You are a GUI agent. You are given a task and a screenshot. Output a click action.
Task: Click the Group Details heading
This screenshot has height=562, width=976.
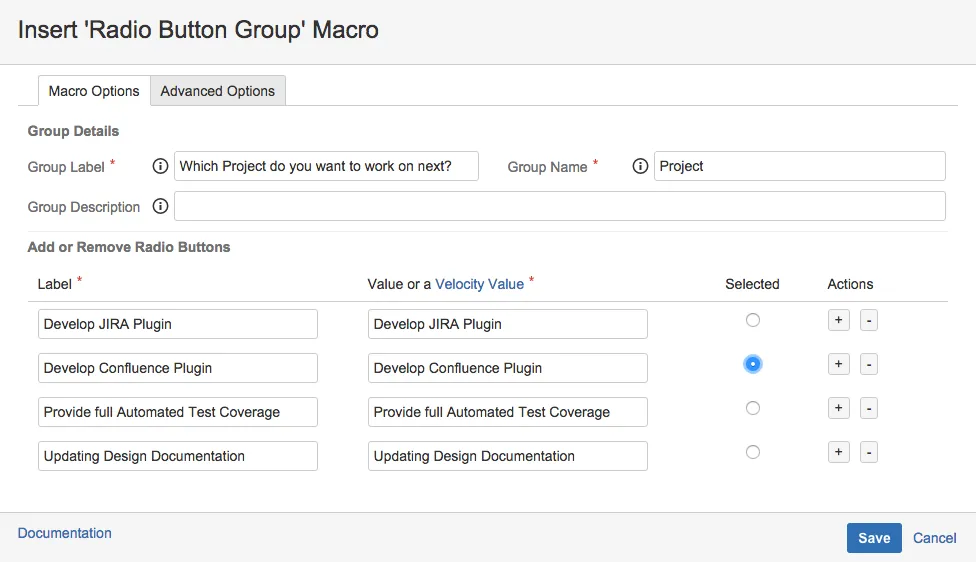pos(73,131)
